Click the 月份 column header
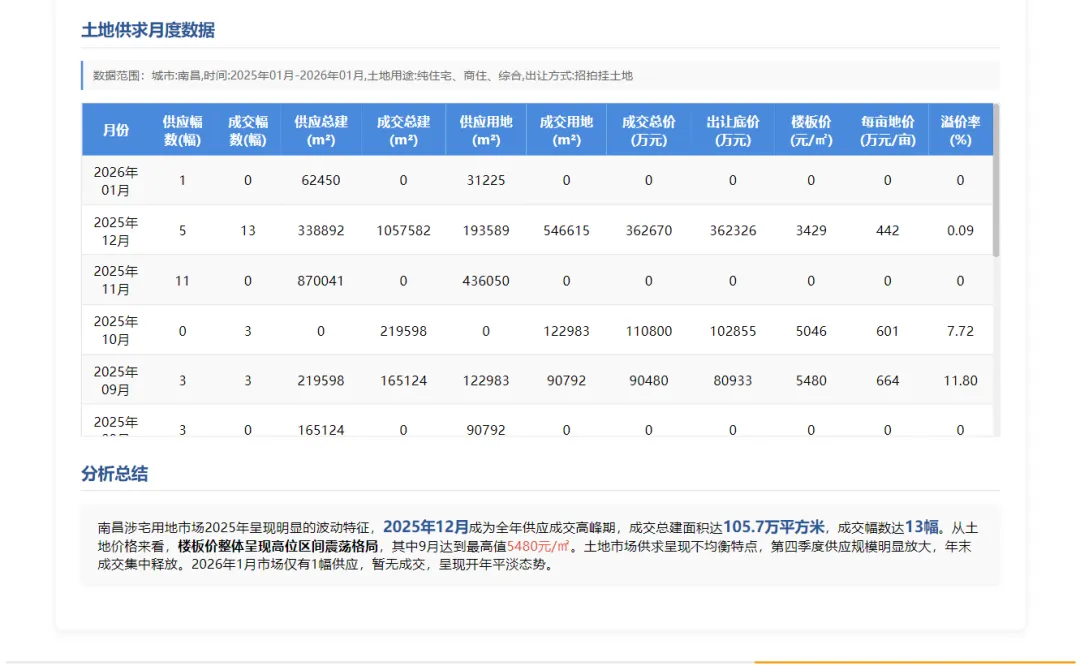The image size is (1080, 666). [x=116, y=129]
